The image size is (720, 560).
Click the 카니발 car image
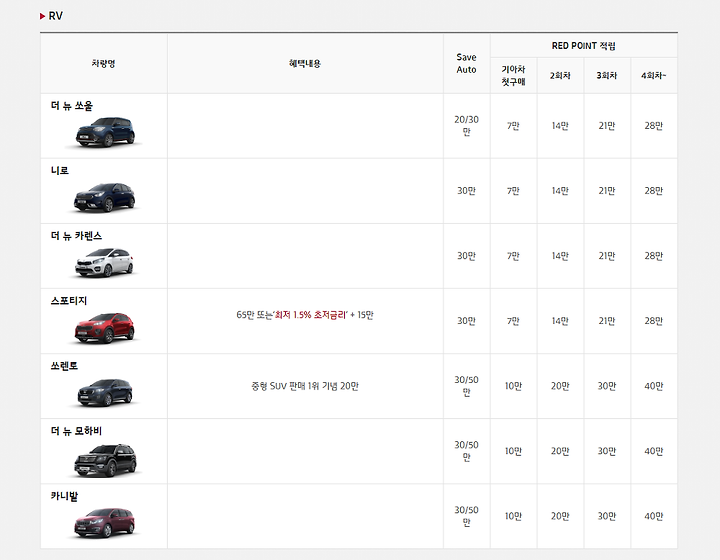pyautogui.click(x=105, y=523)
